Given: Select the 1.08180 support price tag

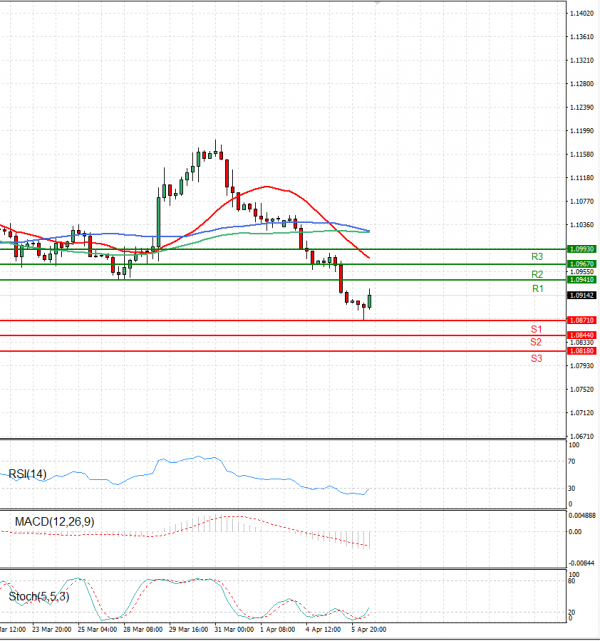Looking at the screenshot, I should 582,351.
